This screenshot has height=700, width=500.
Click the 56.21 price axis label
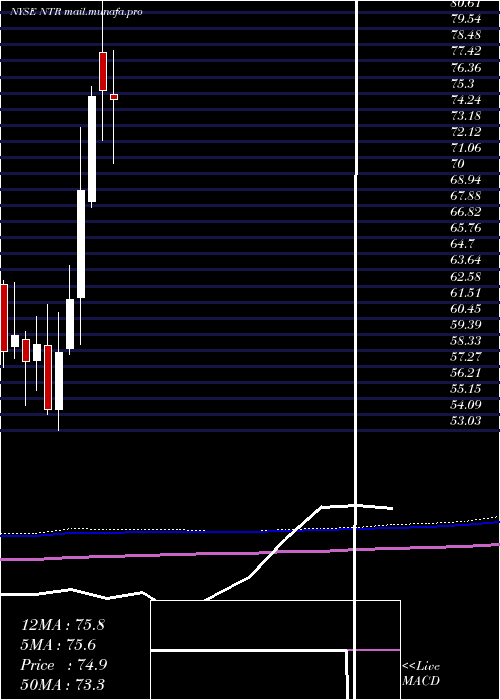[x=467, y=373]
